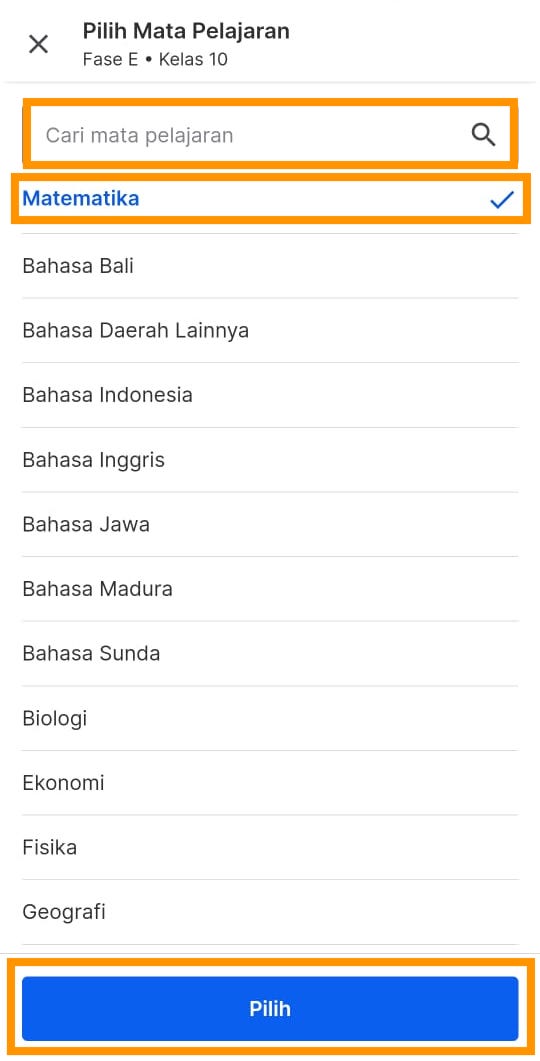The width and height of the screenshot is (540, 1061).
Task: Click the Pilih Mata Pelajaran title
Action: (186, 31)
